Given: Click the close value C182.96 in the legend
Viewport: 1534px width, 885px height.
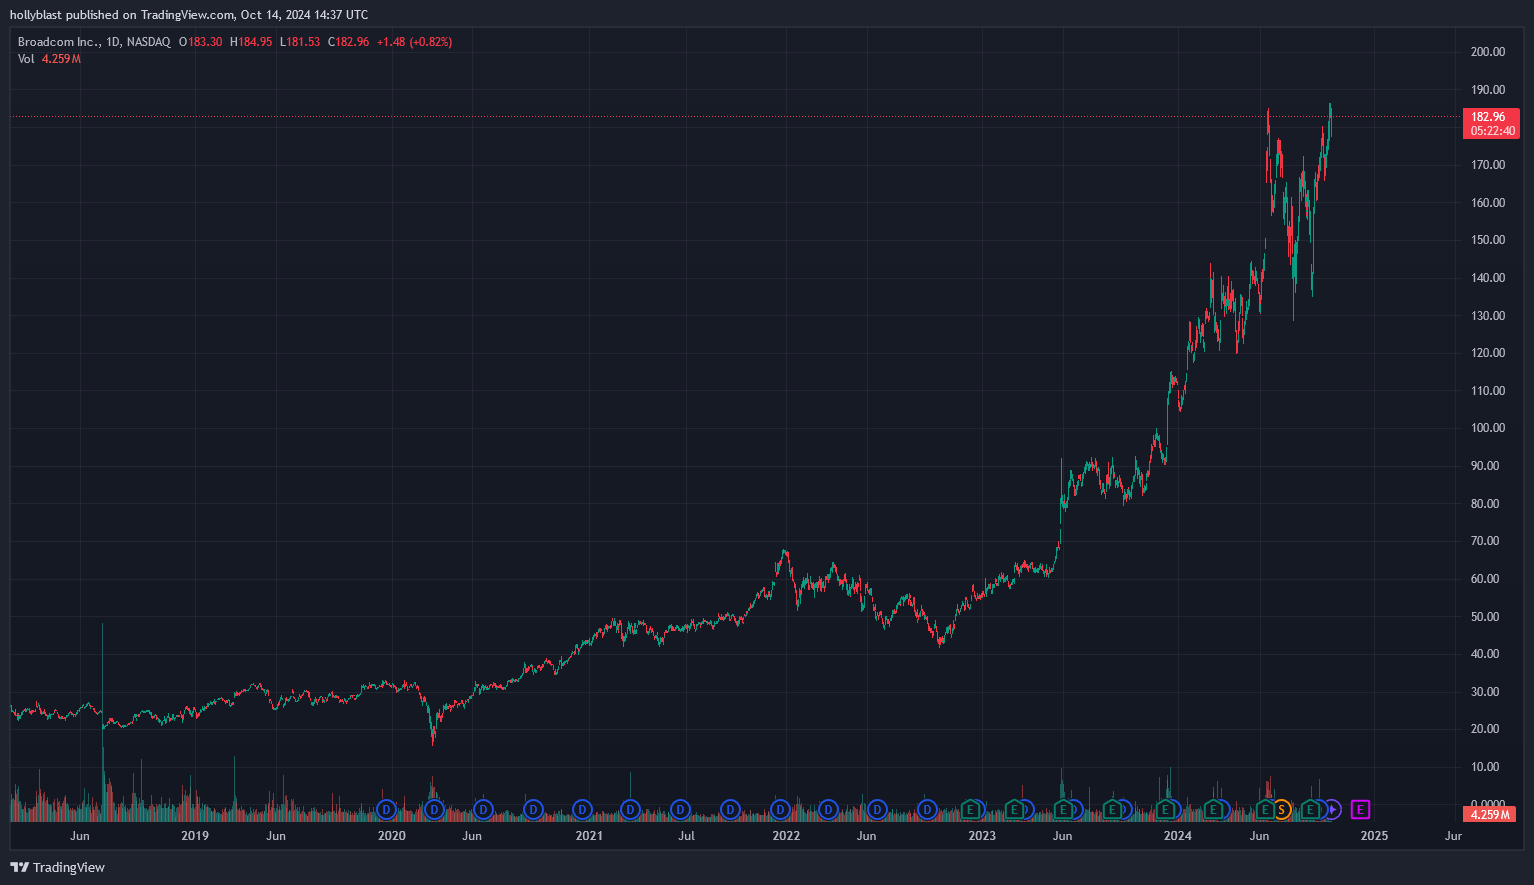Looking at the screenshot, I should click(348, 42).
